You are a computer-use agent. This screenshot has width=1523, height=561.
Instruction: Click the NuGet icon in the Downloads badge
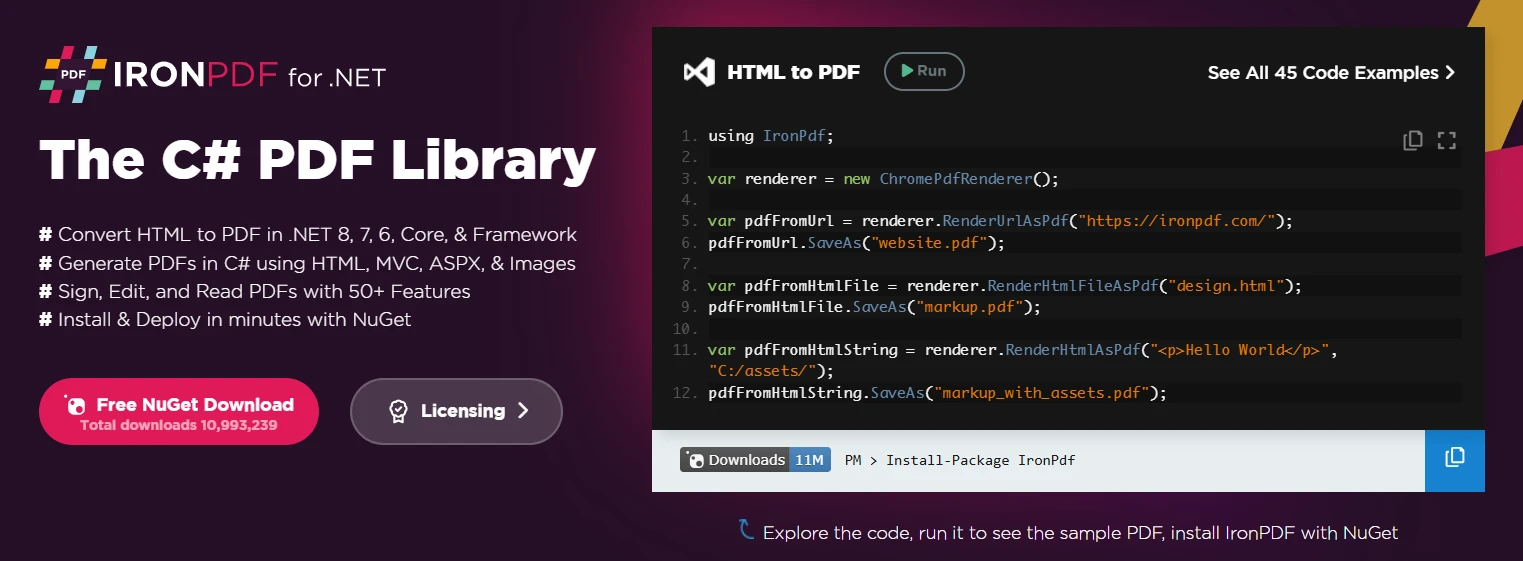[696, 460]
